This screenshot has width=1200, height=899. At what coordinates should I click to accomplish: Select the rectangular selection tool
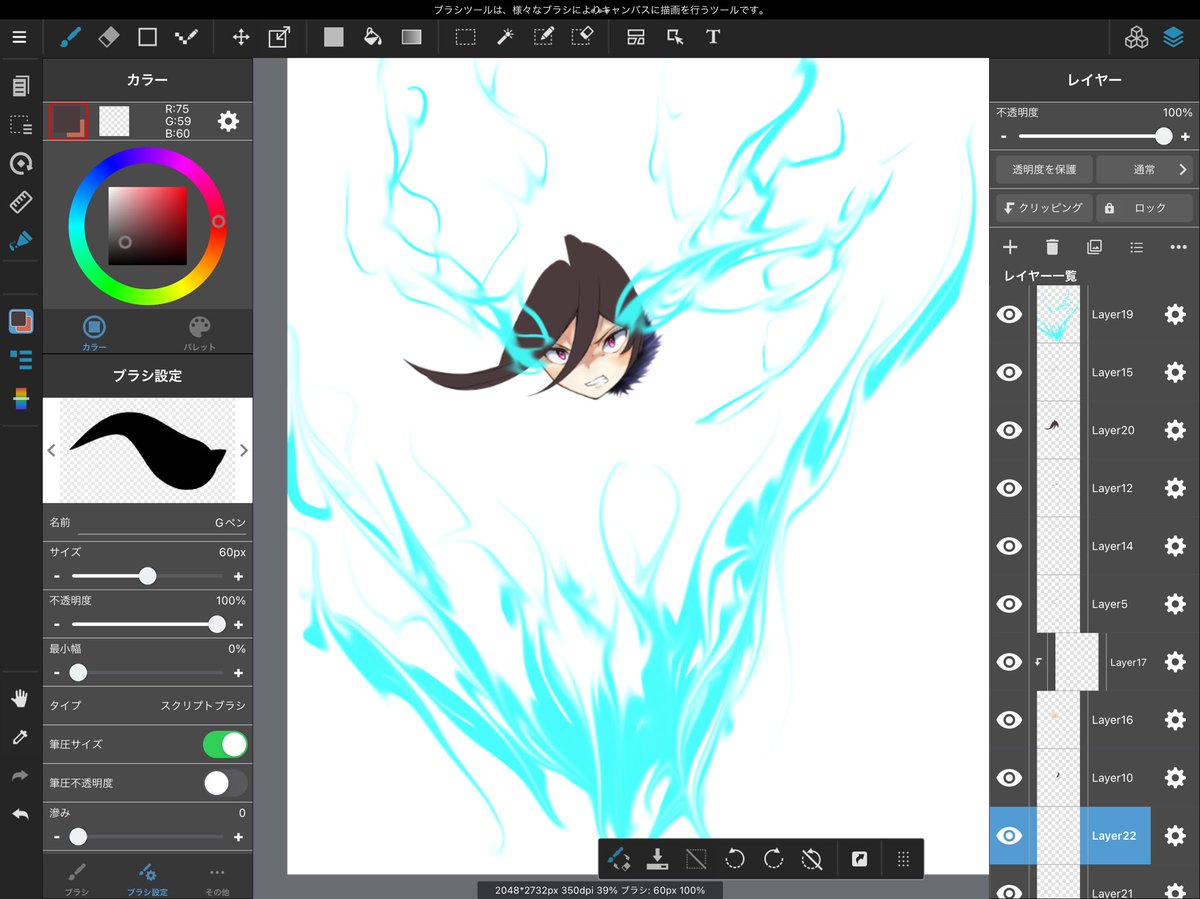(x=466, y=38)
